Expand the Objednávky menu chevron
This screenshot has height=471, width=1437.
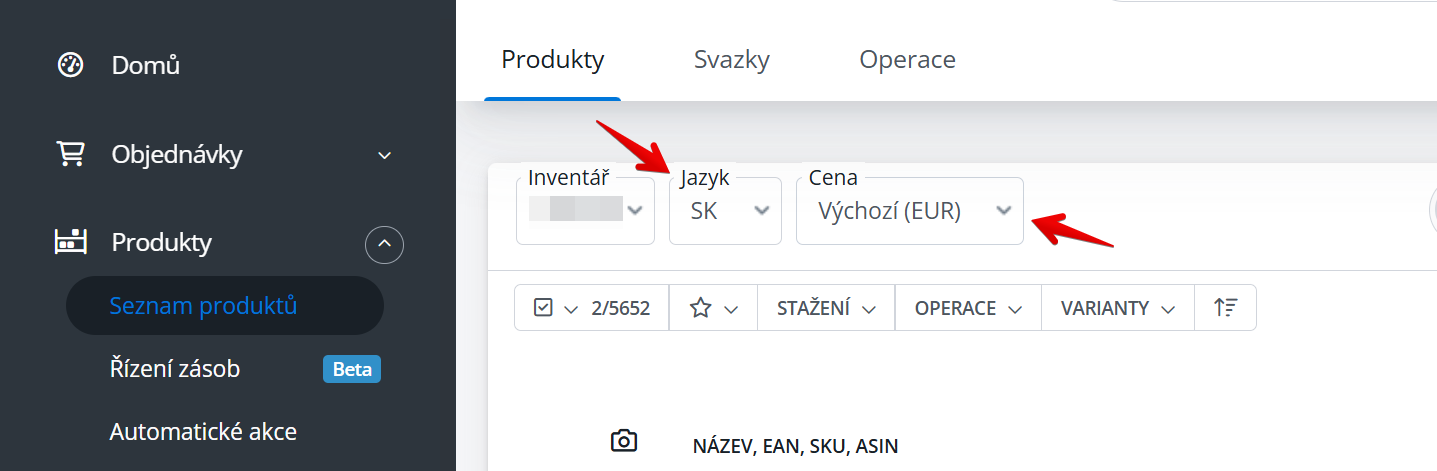[385, 155]
